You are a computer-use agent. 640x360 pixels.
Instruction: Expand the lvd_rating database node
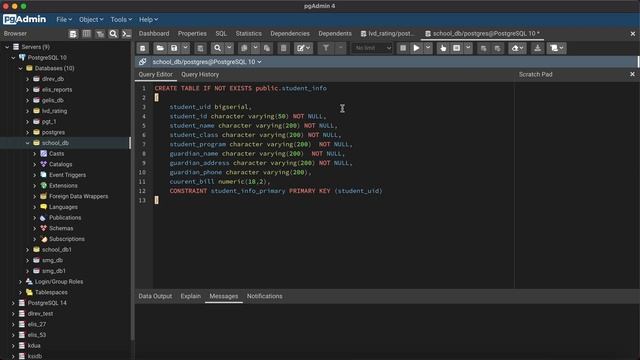[x=28, y=111]
